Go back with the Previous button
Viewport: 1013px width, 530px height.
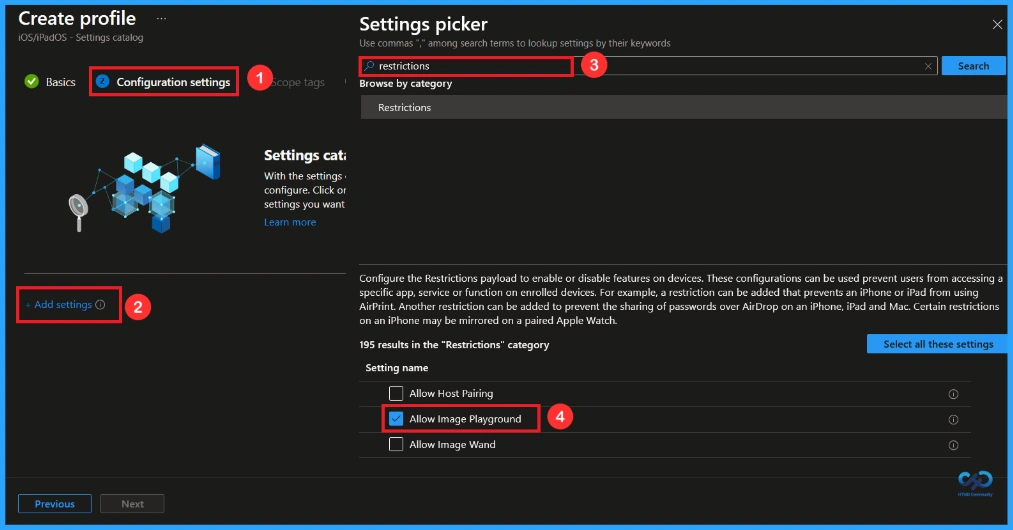[x=55, y=504]
